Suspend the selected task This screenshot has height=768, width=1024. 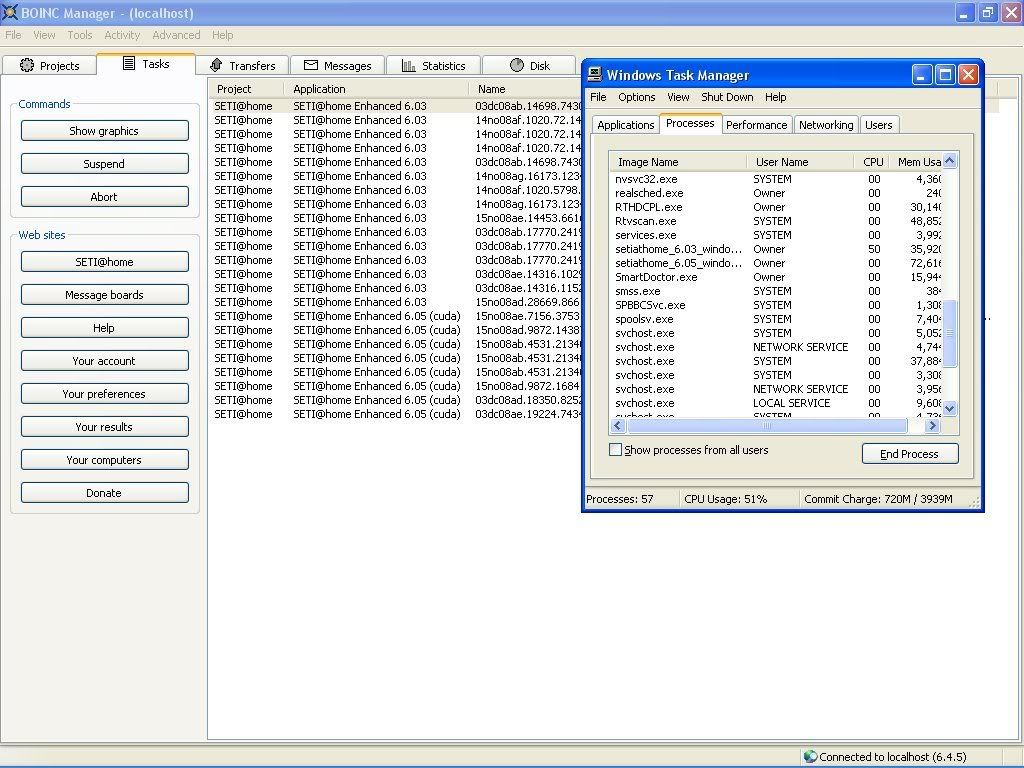click(104, 164)
